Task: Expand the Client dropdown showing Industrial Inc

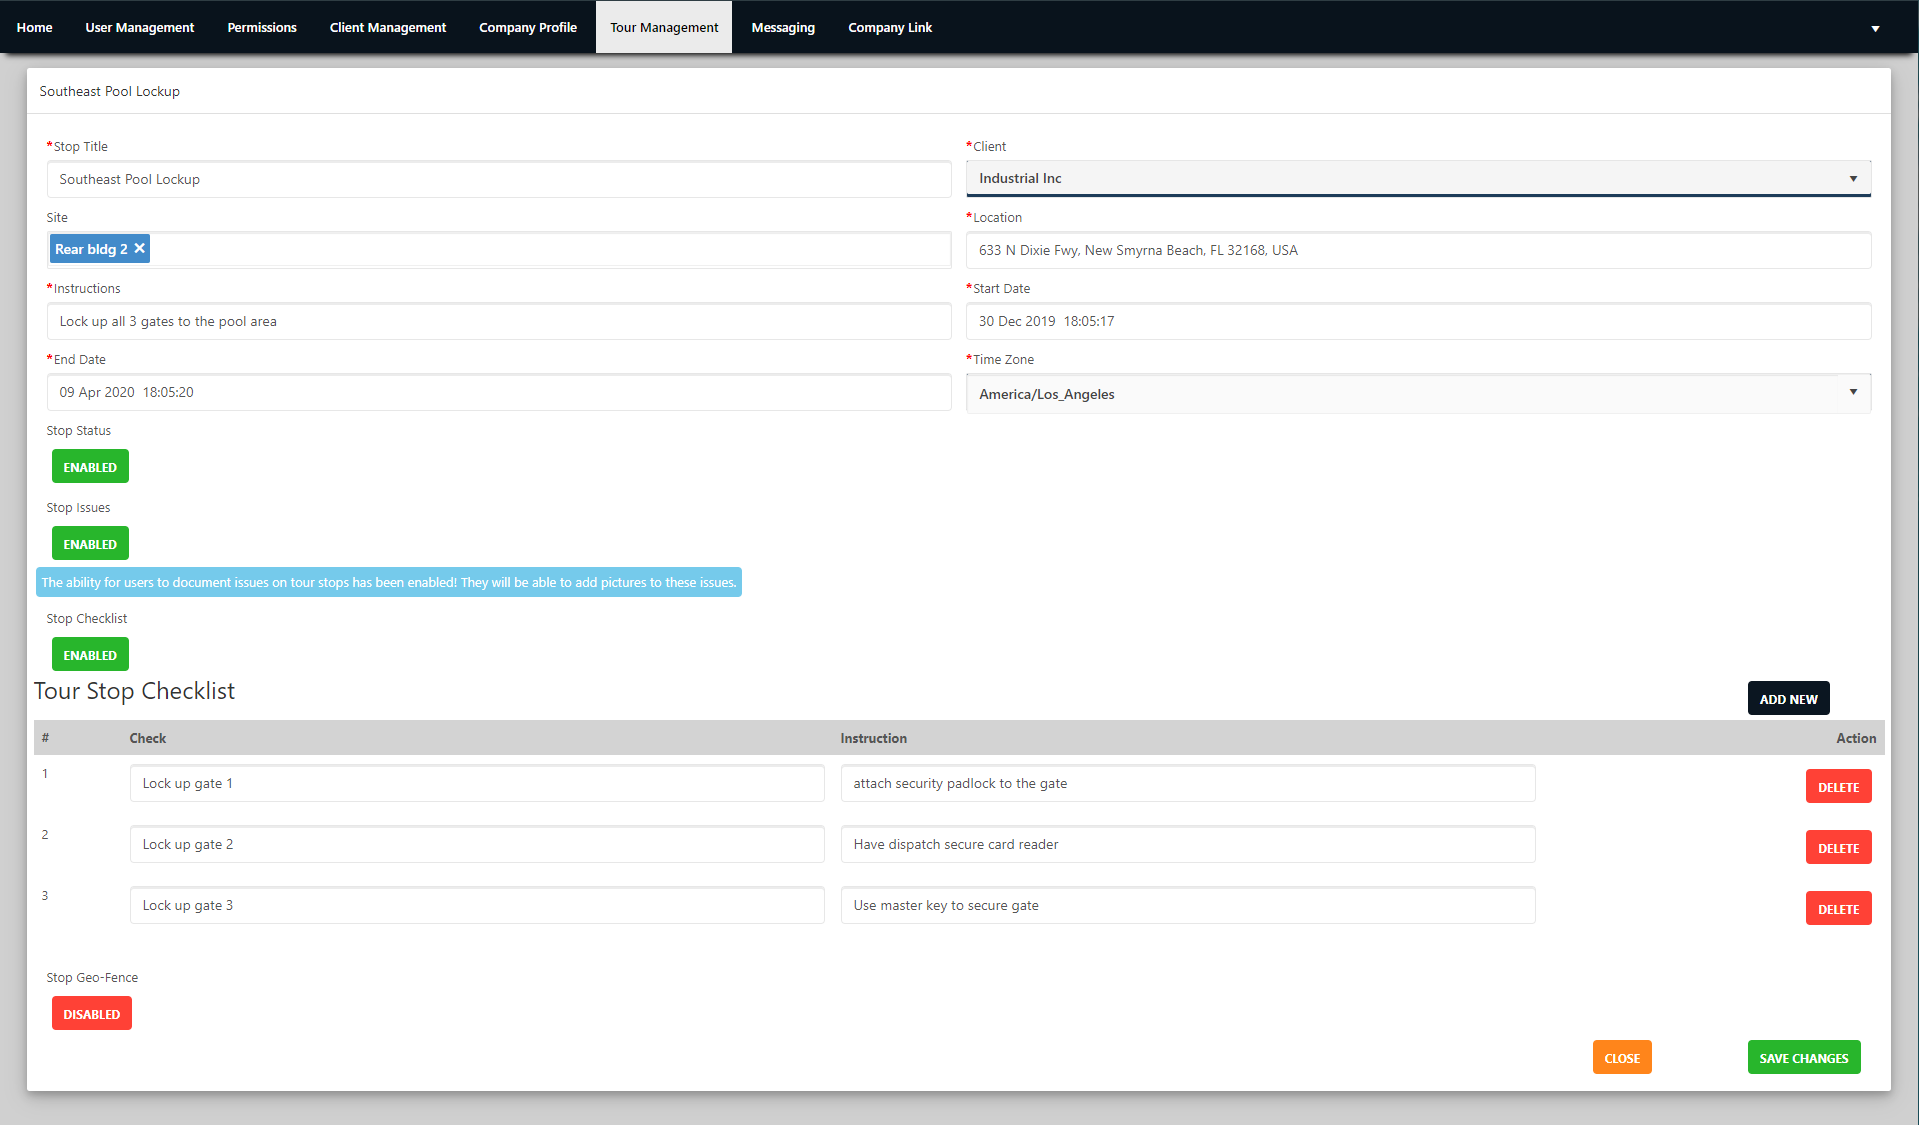Action: click(x=1418, y=179)
